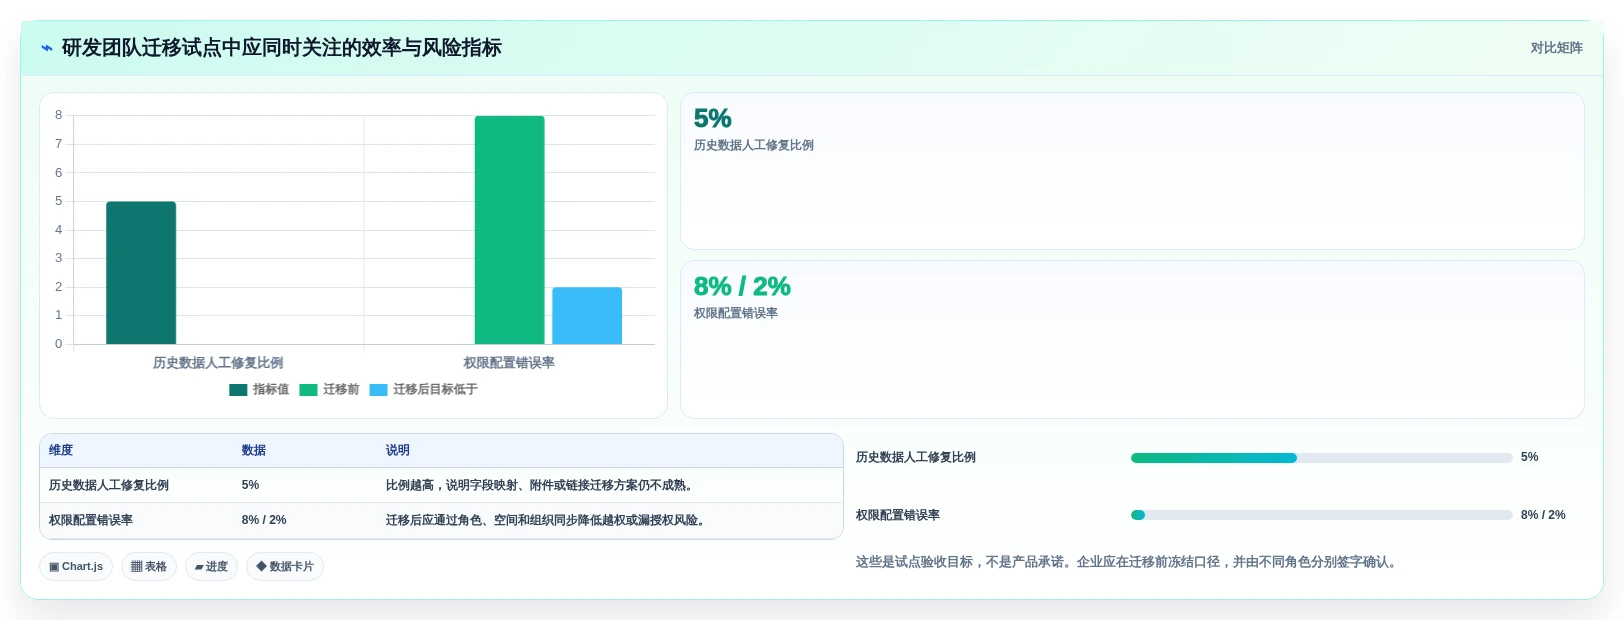
Task: Click the 数据 column header
Action: (x=254, y=450)
